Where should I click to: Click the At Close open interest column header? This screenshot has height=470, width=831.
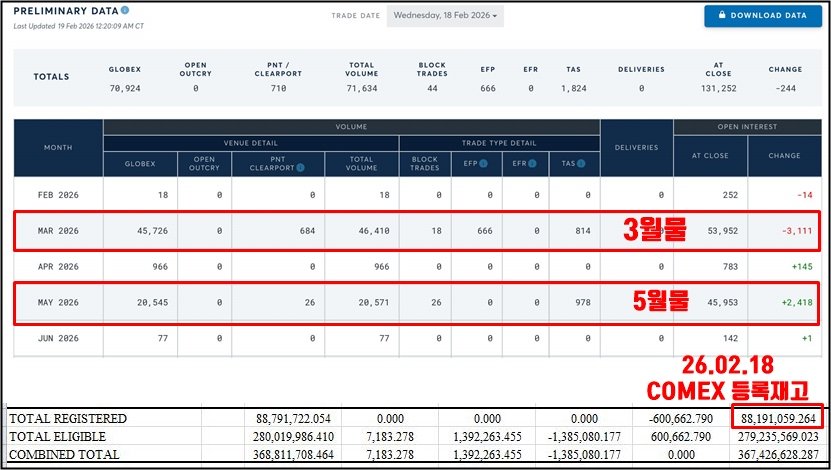pyautogui.click(x=710, y=156)
